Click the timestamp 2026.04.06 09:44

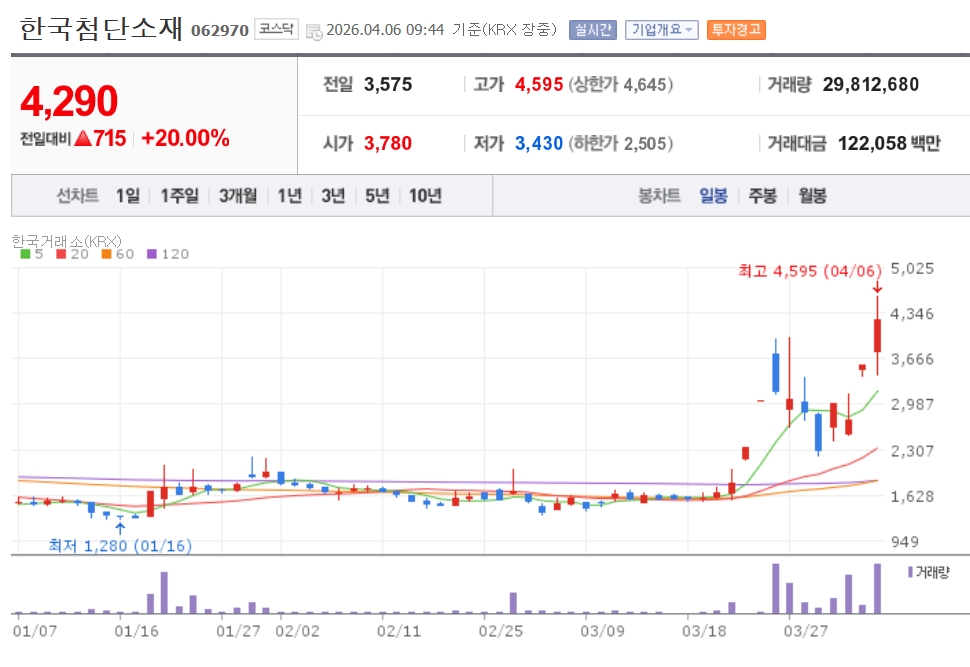point(385,30)
